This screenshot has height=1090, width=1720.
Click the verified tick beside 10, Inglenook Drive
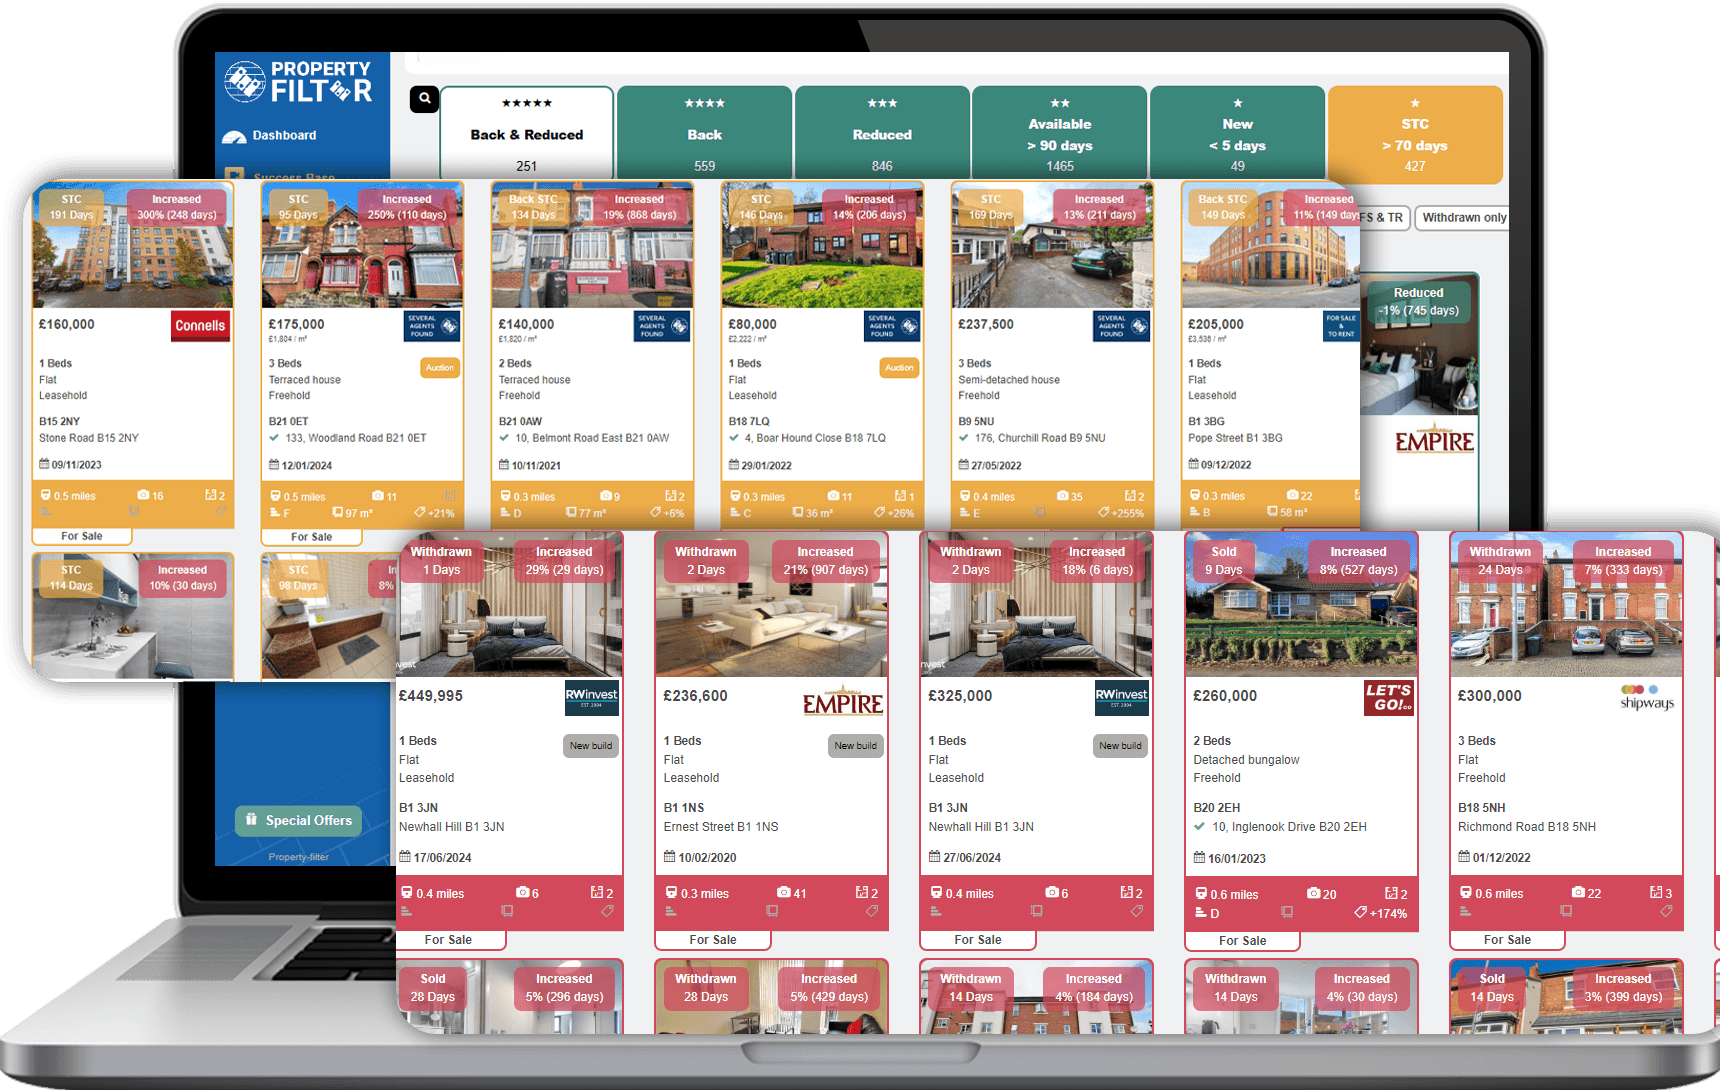(x=1200, y=826)
